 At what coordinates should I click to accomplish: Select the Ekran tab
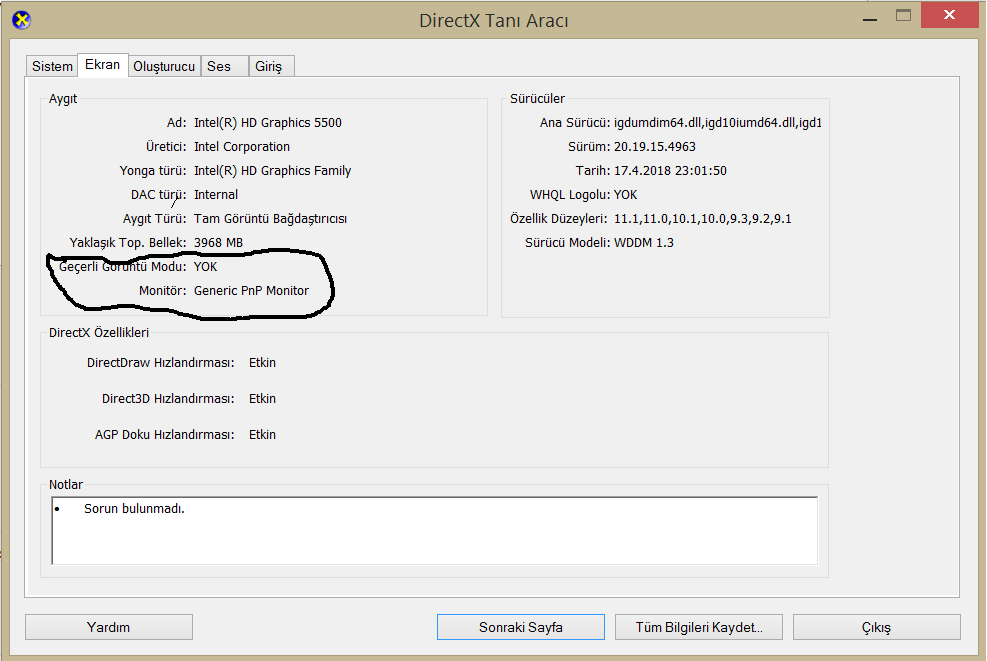point(103,64)
